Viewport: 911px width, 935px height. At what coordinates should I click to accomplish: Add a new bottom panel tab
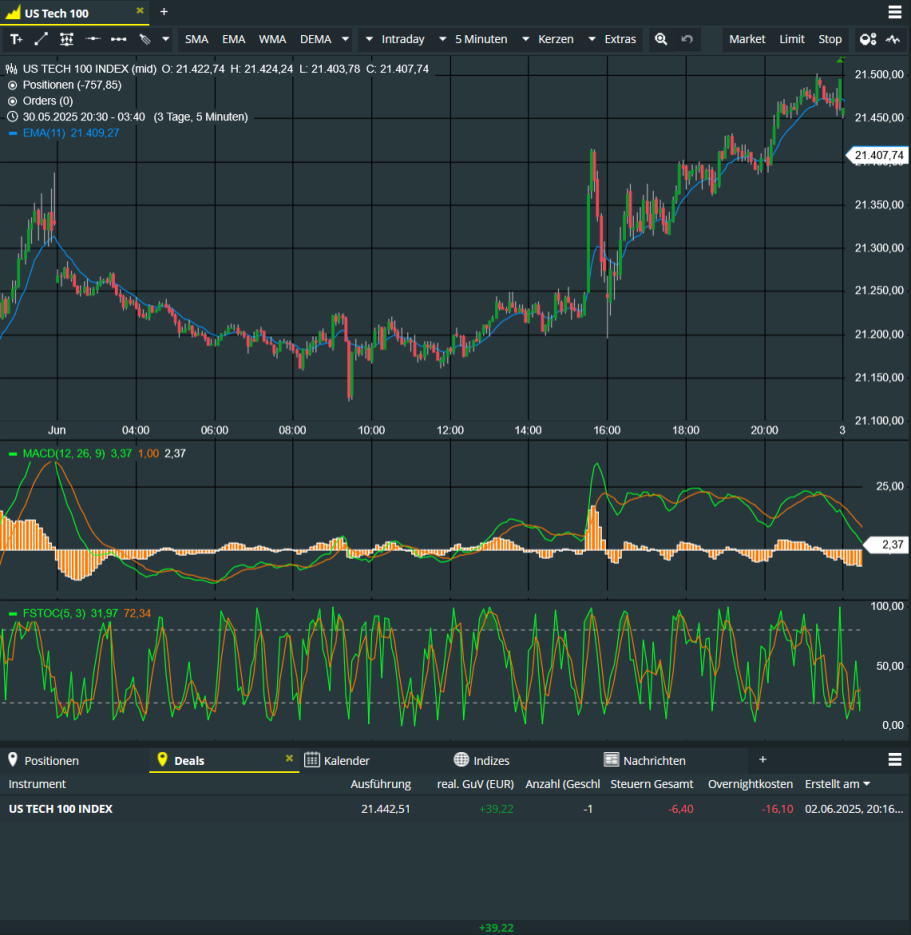point(763,760)
